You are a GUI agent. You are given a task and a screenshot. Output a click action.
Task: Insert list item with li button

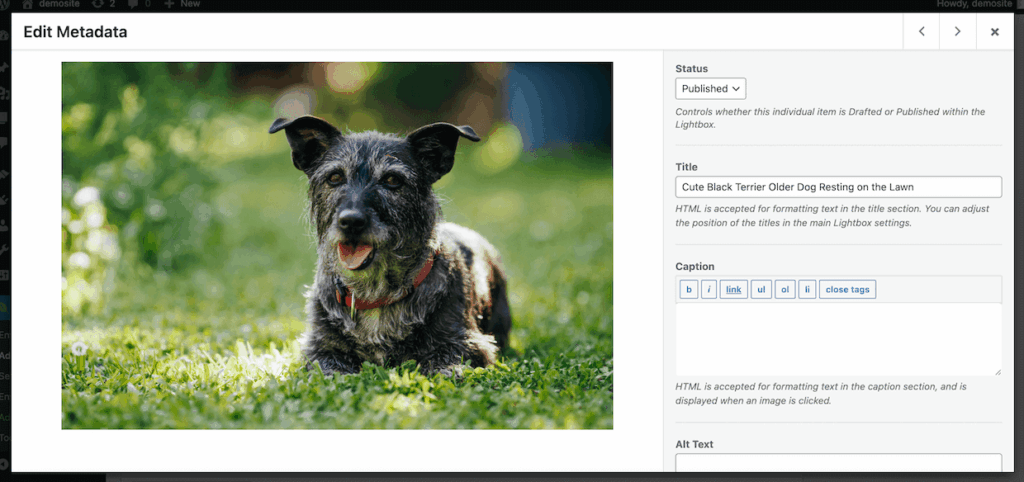coord(807,290)
